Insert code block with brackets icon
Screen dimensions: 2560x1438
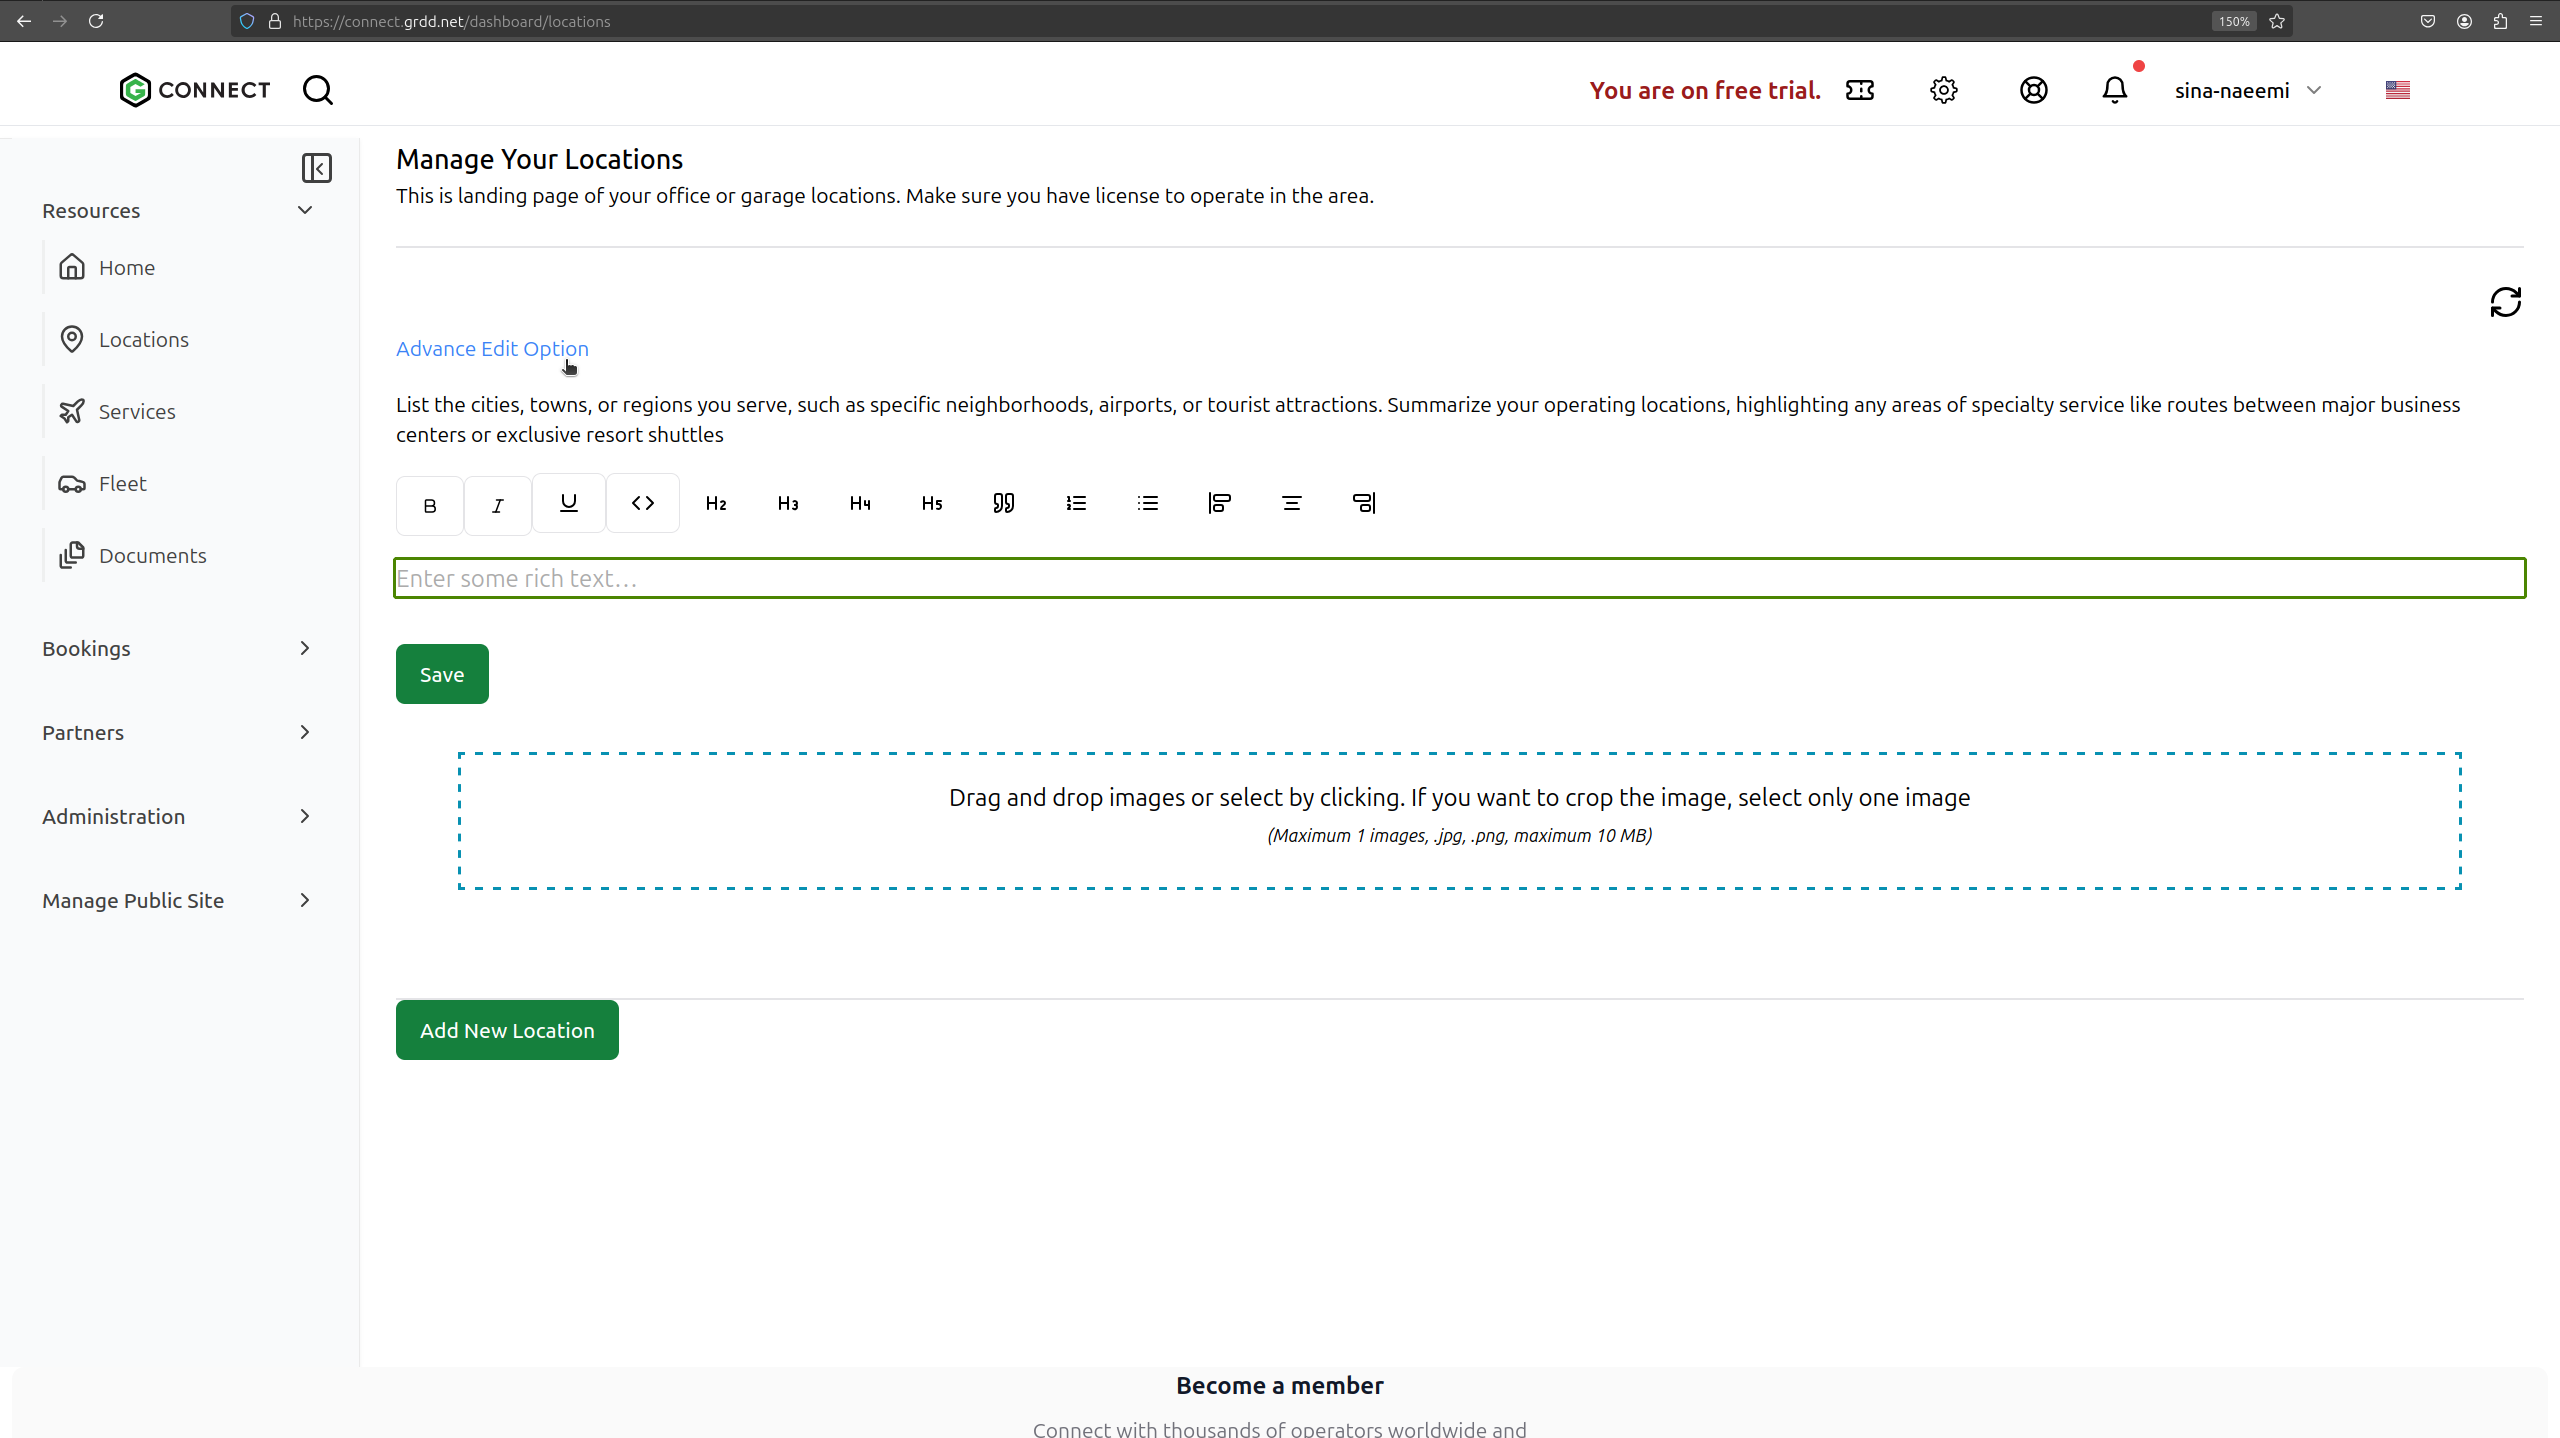643,503
